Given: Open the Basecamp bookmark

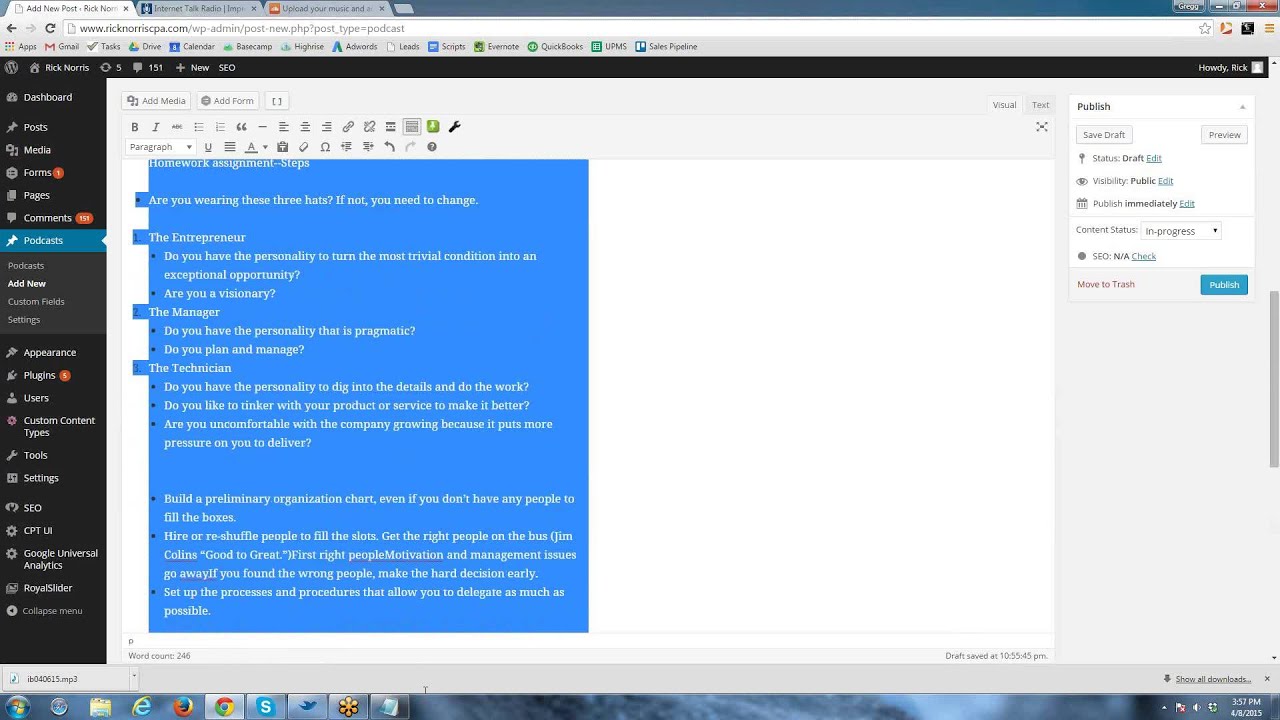Looking at the screenshot, I should (x=247, y=46).
